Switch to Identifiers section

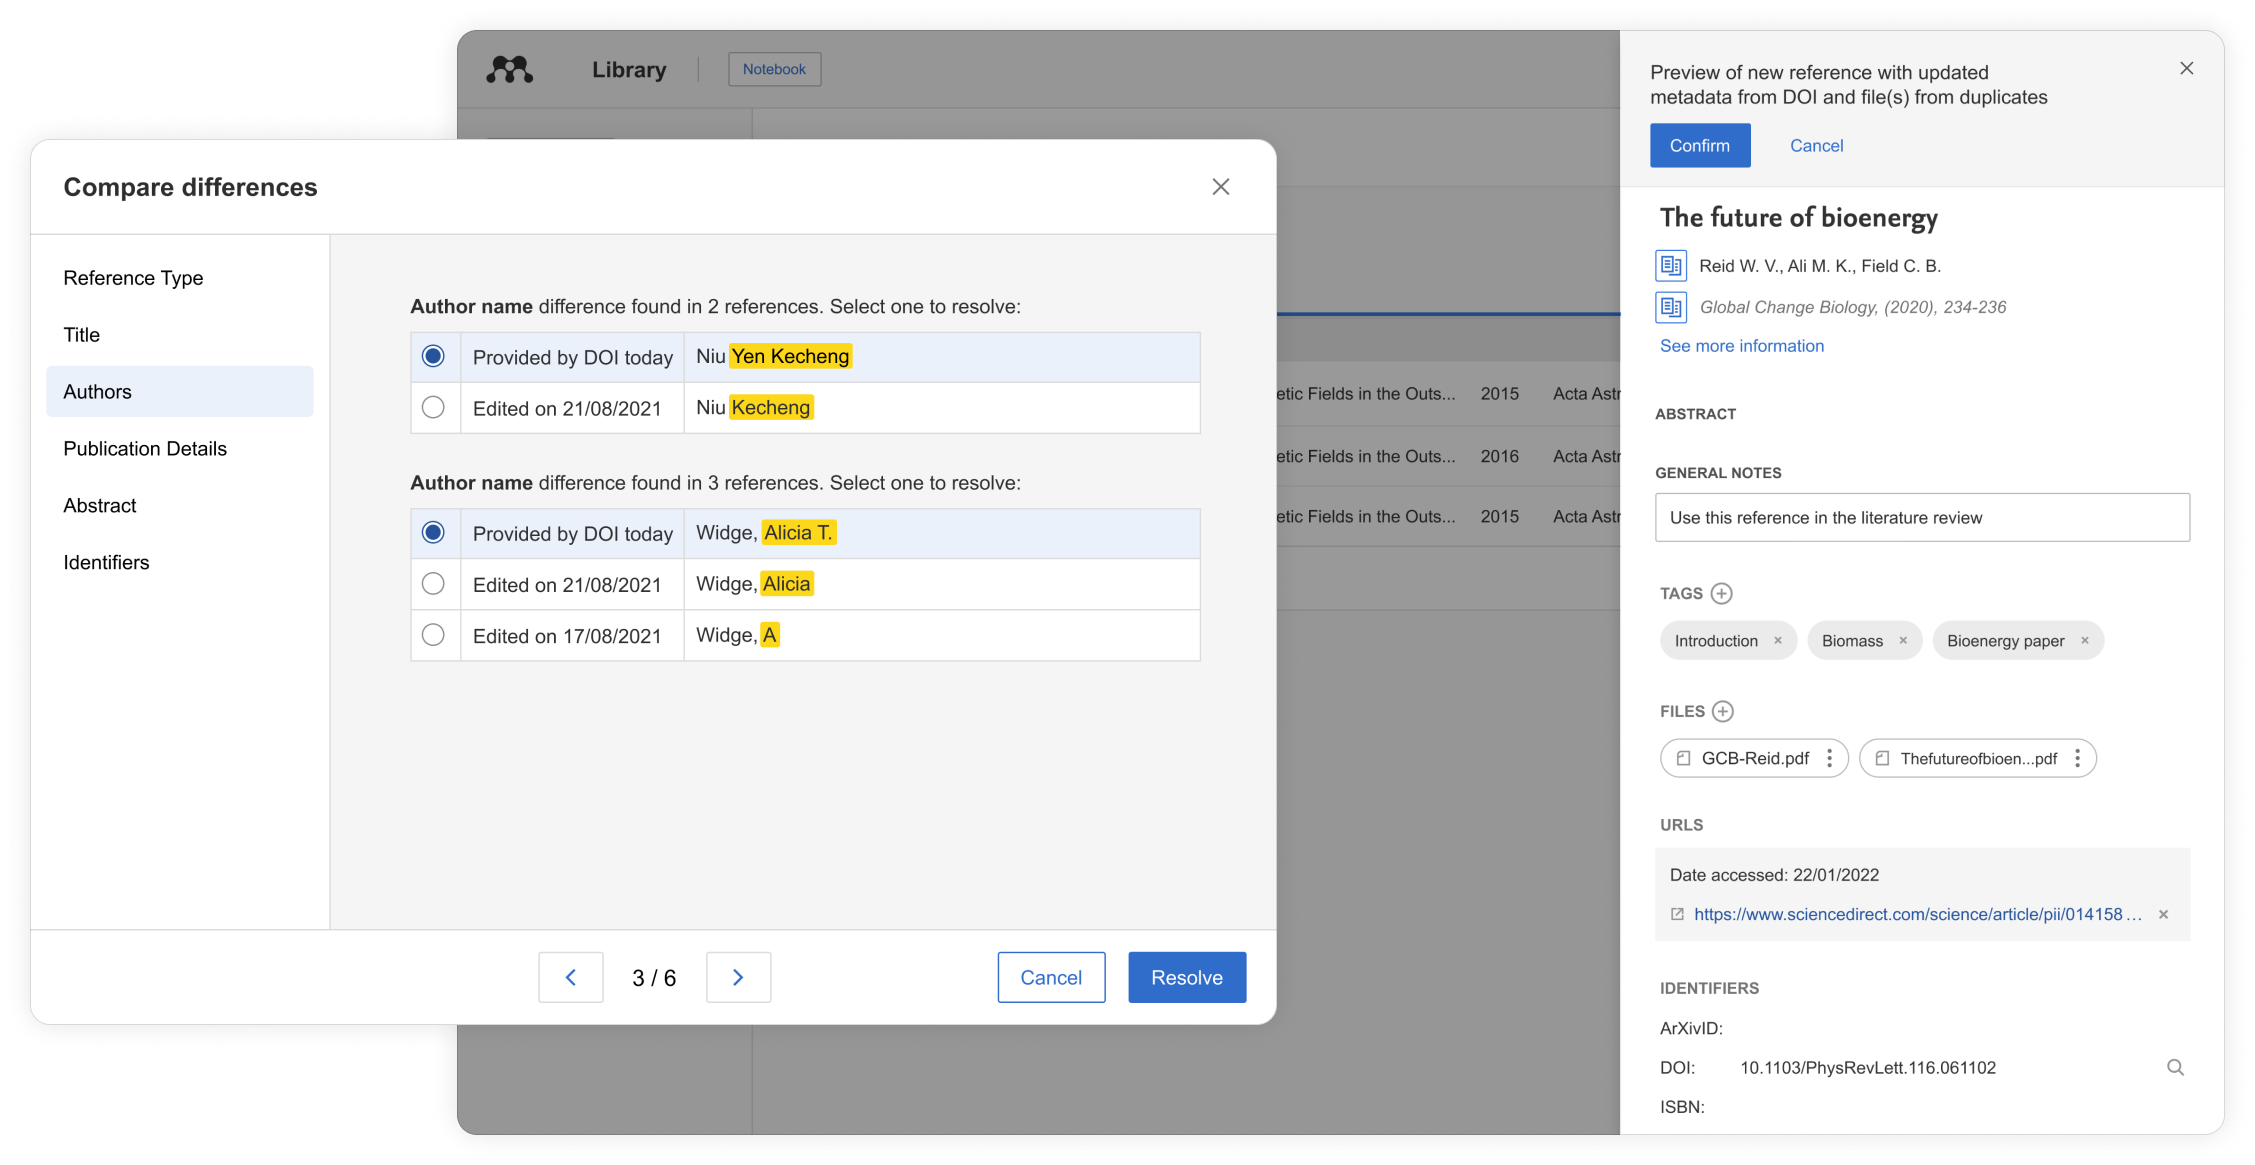pyautogui.click(x=106, y=562)
